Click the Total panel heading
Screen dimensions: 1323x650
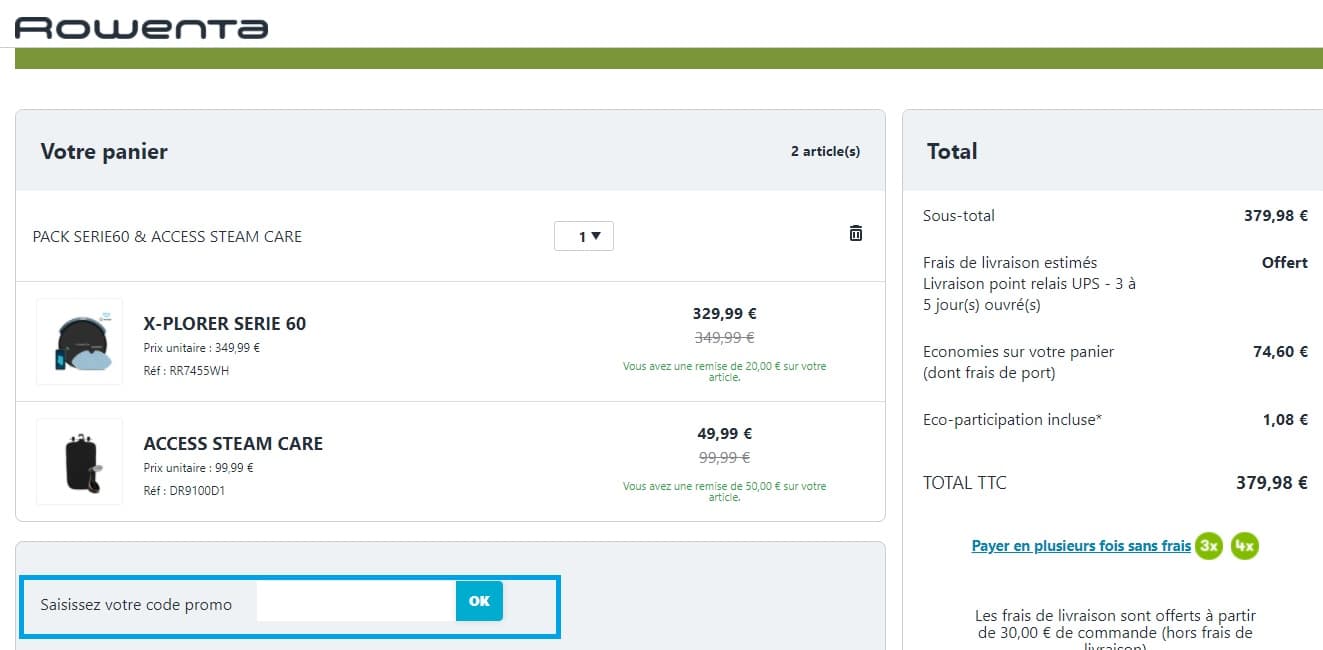[x=951, y=151]
